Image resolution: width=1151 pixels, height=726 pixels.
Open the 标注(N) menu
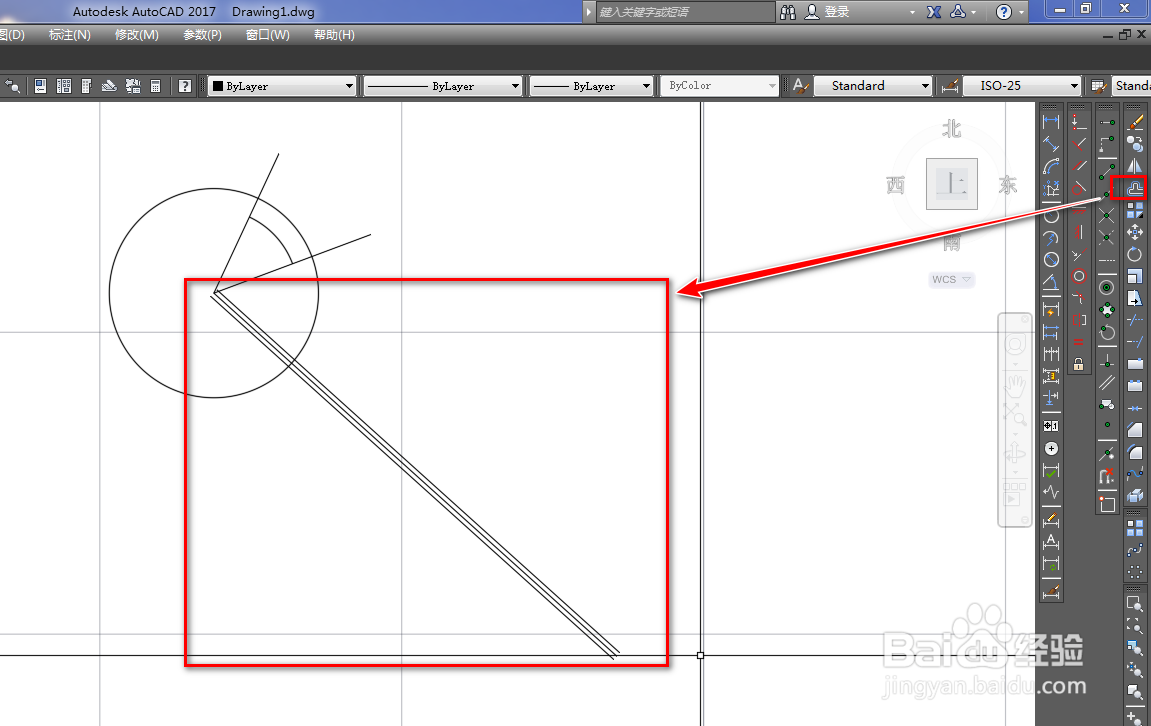click(x=70, y=35)
